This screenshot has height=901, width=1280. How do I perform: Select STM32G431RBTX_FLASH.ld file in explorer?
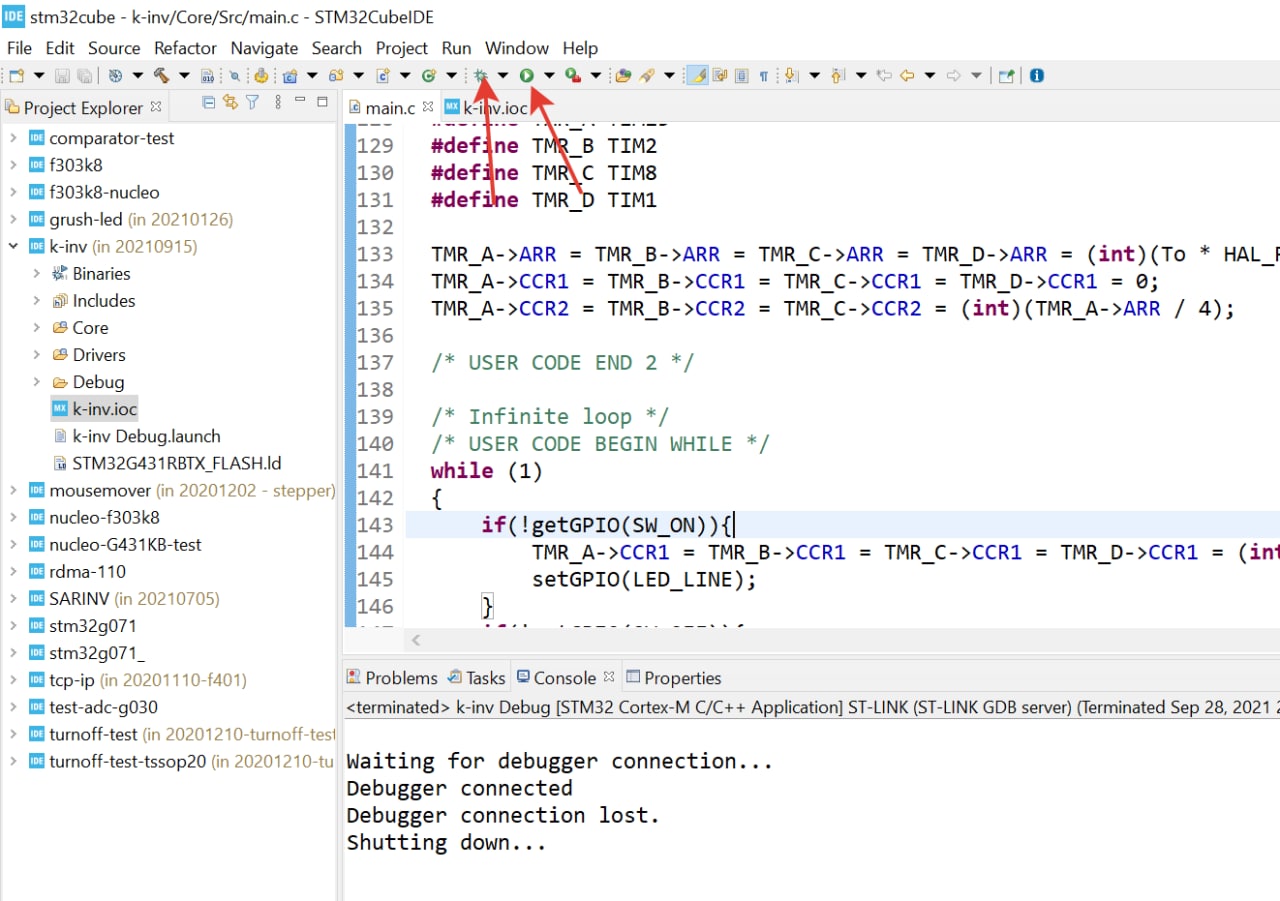(x=176, y=463)
